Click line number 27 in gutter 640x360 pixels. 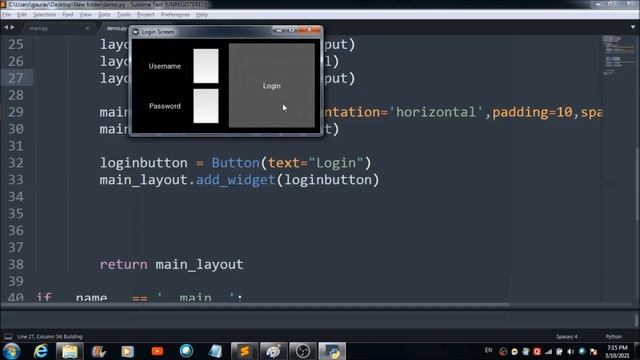(x=16, y=78)
